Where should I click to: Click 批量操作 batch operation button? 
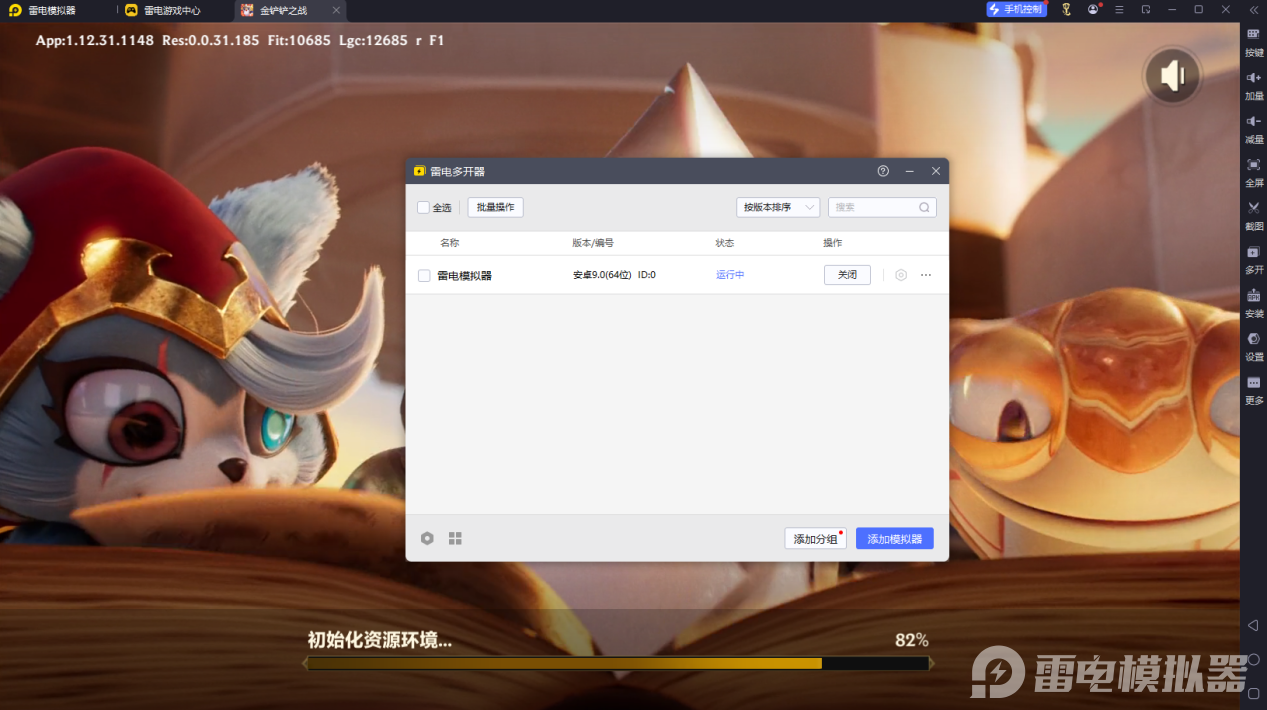[495, 207]
